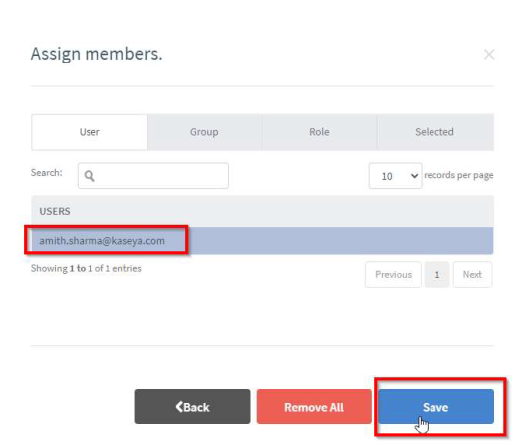This screenshot has width=515, height=445.
Task: Open the records per page dropdown
Action: click(395, 176)
